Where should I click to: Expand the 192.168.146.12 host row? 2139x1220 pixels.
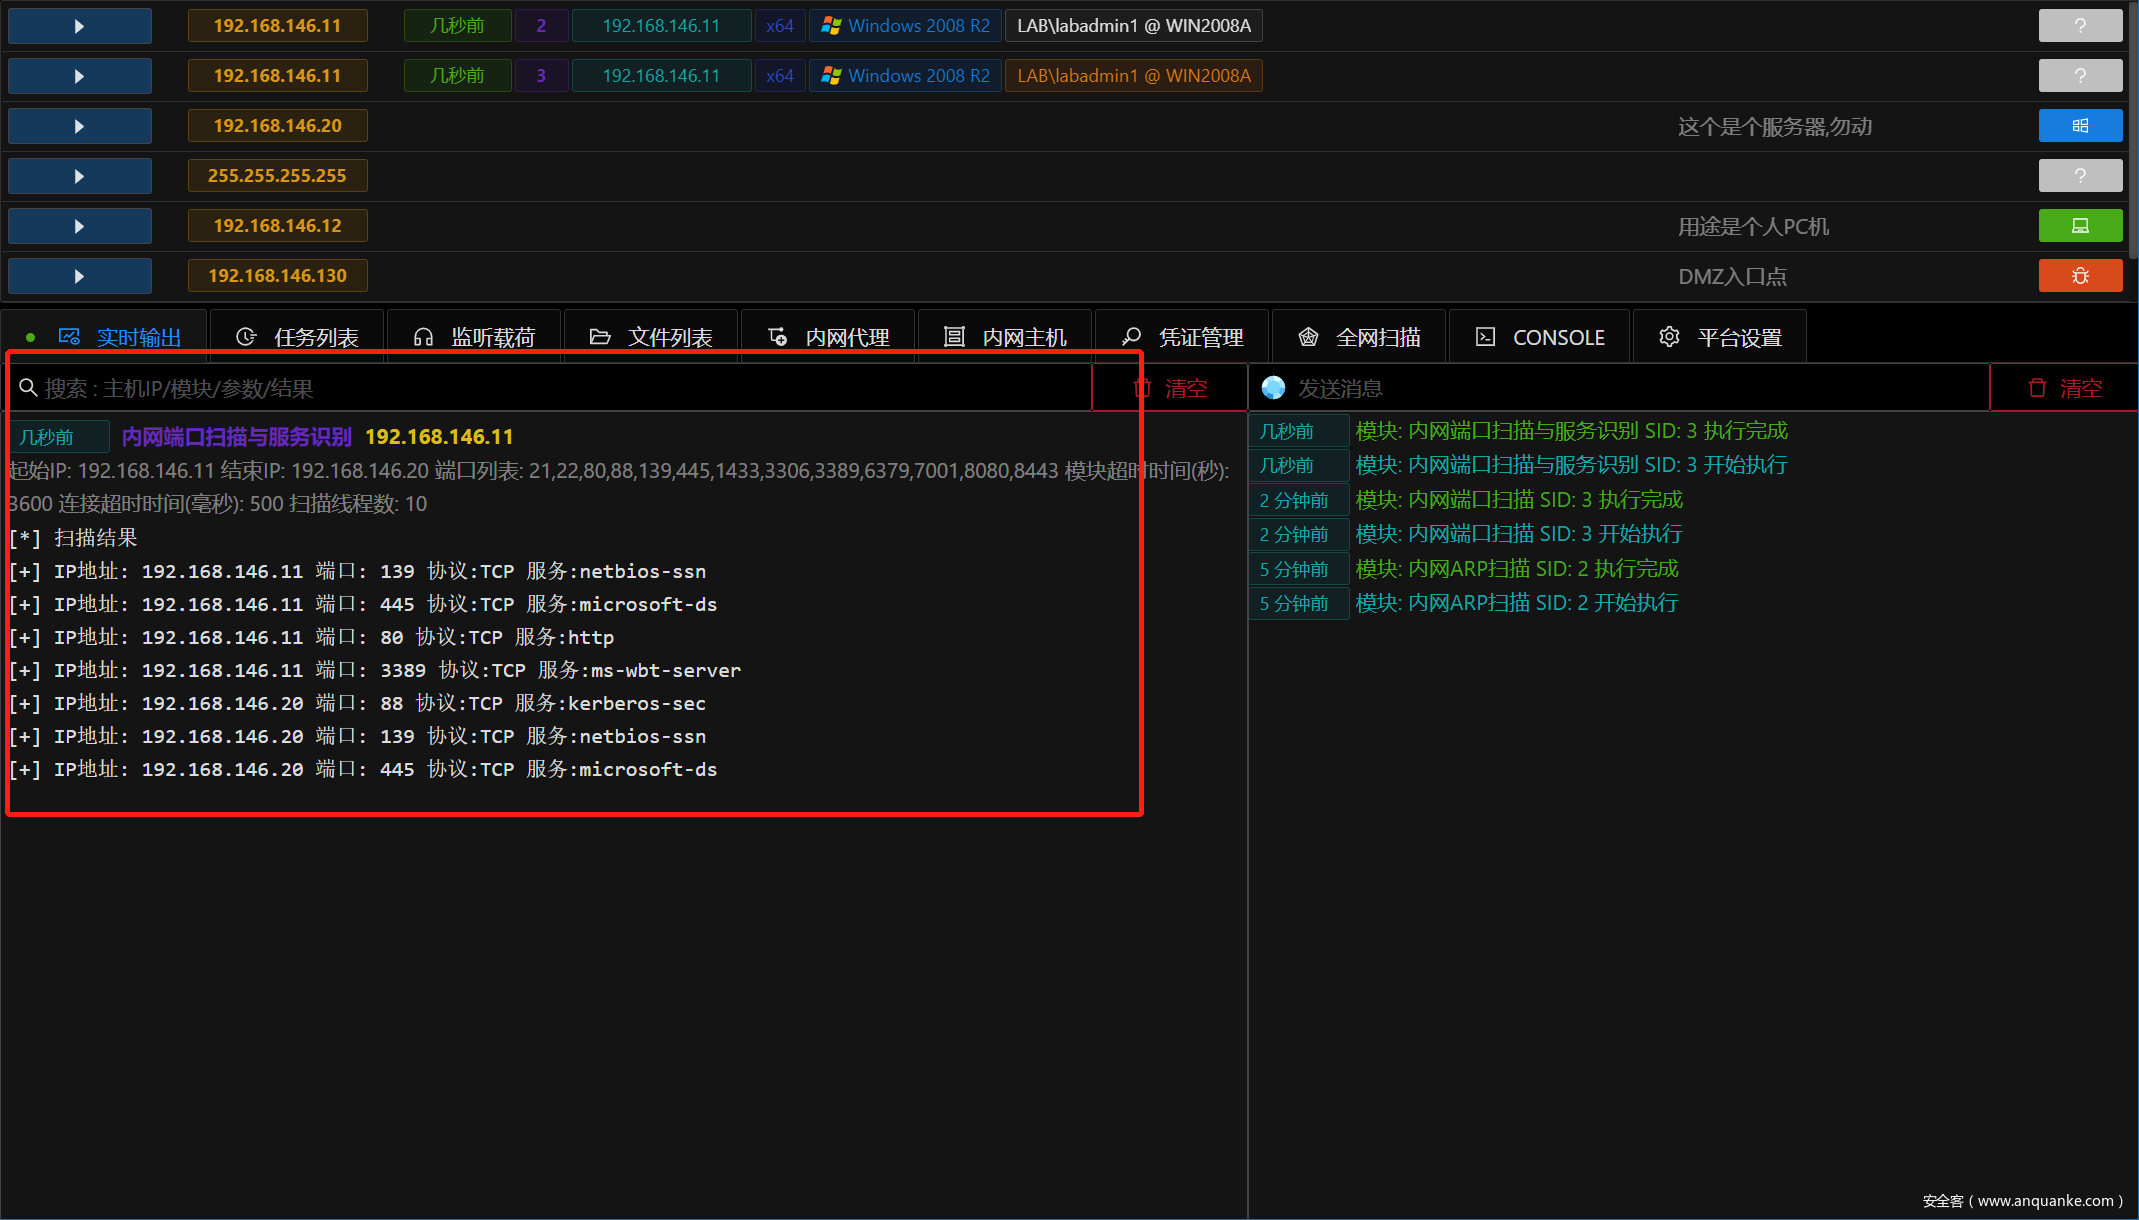[79, 226]
